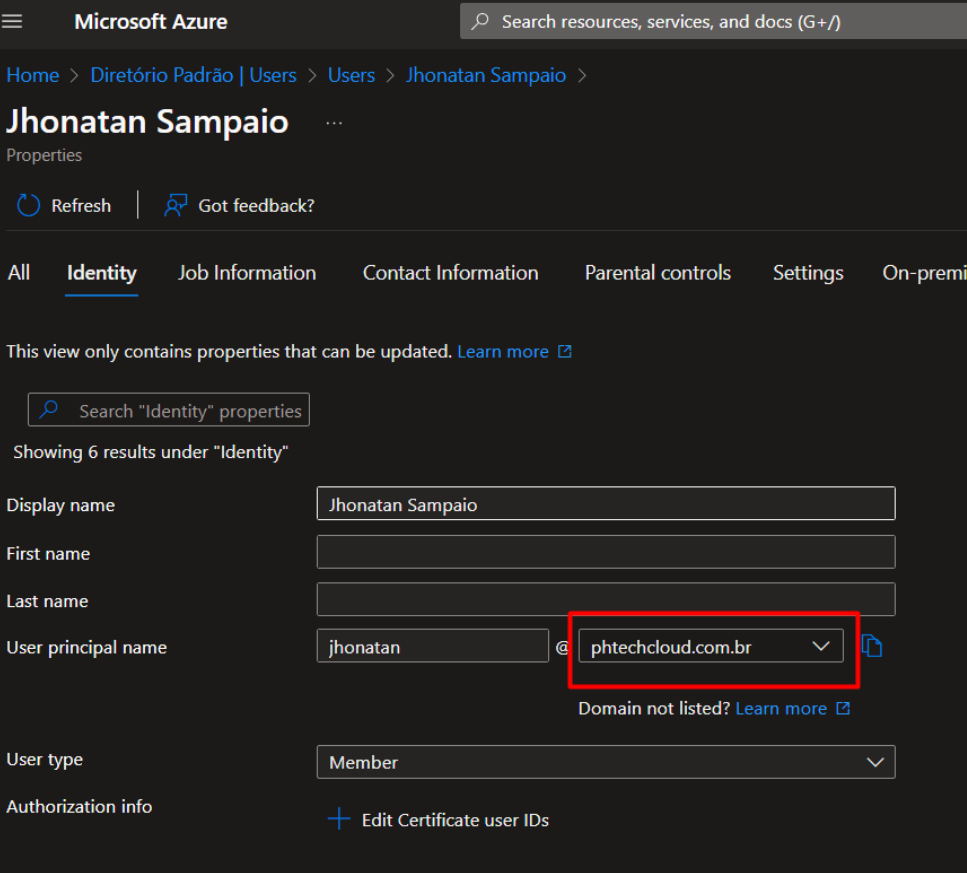Open Diretório Padrão | Users breadcrumb
The height and width of the screenshot is (873, 967).
point(193,75)
